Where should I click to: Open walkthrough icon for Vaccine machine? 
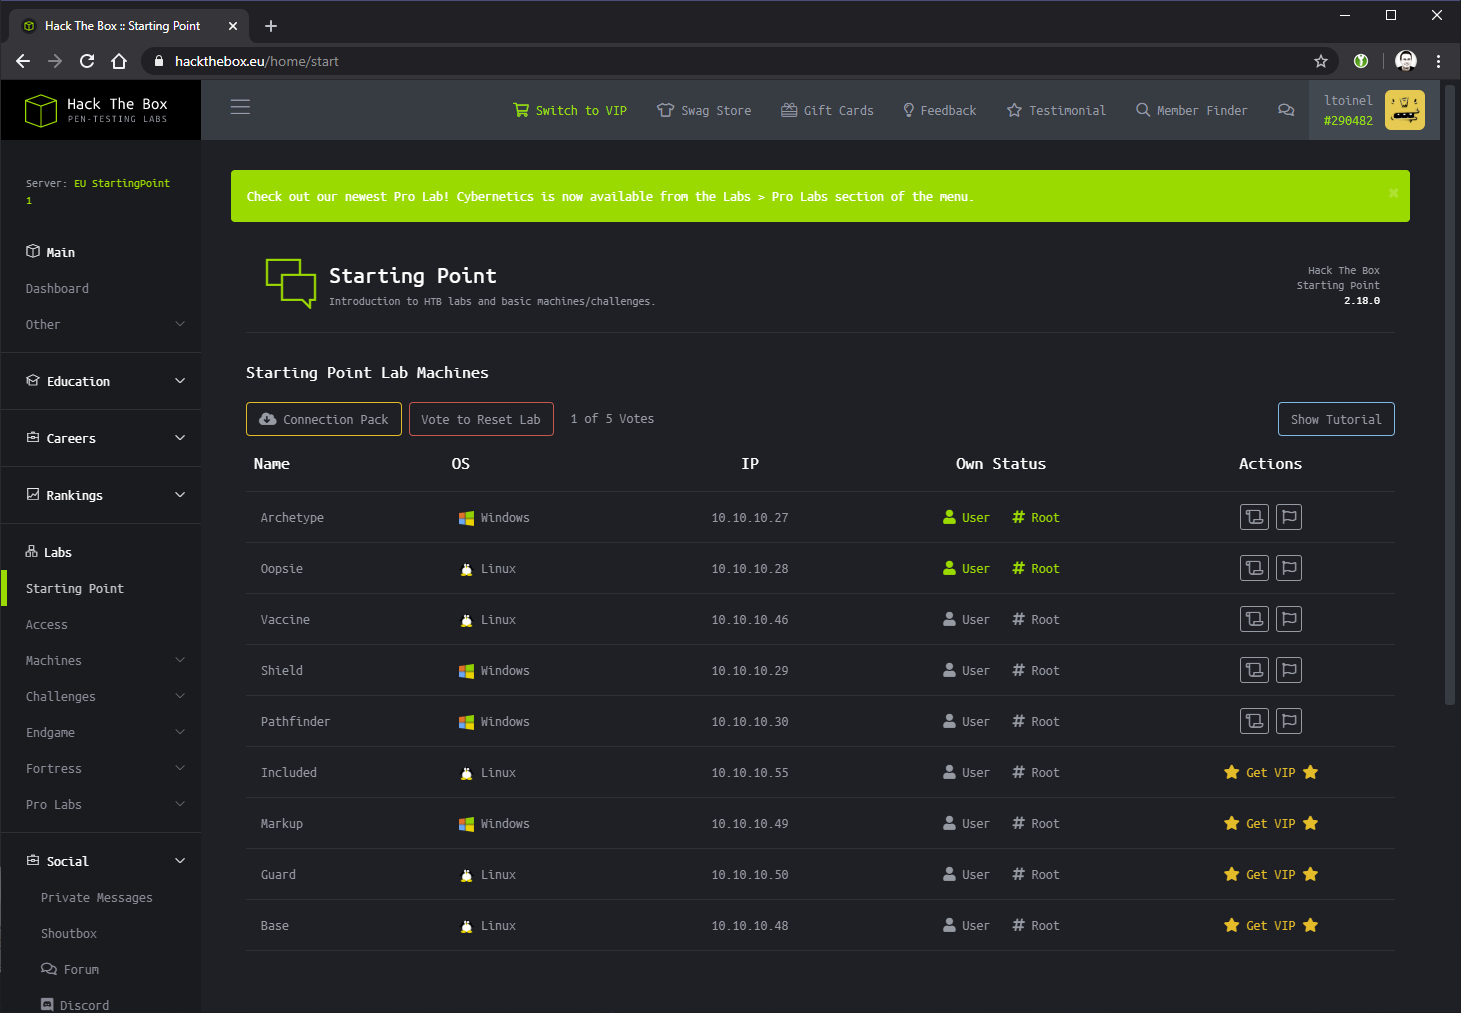[x=1254, y=619]
